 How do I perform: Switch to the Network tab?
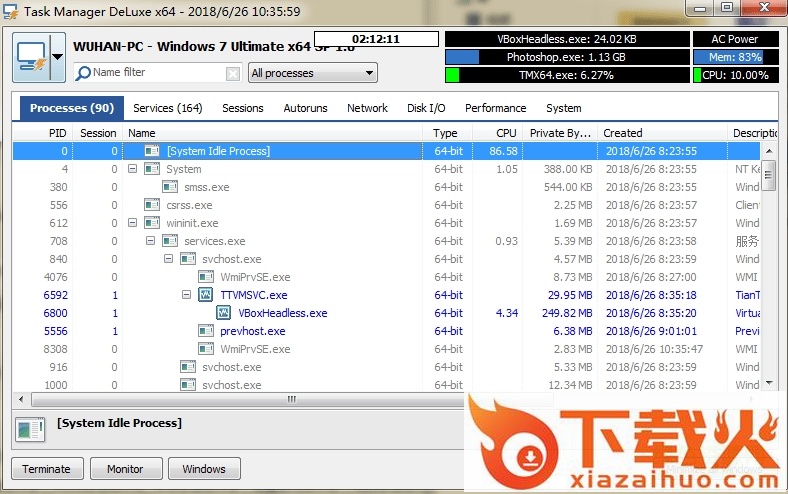pyautogui.click(x=367, y=108)
